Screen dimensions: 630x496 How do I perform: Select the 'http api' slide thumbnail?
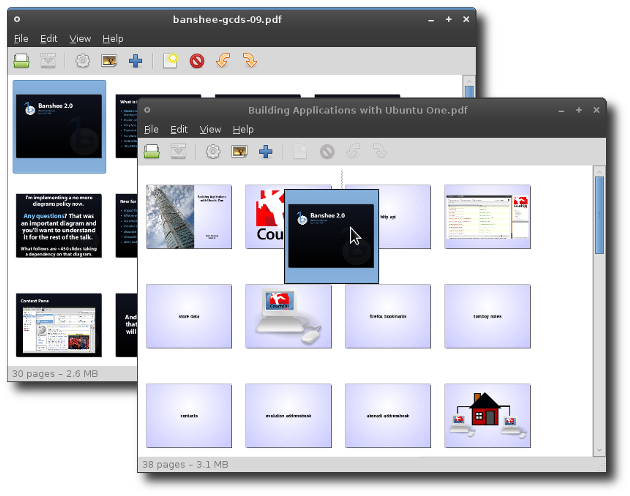click(405, 217)
